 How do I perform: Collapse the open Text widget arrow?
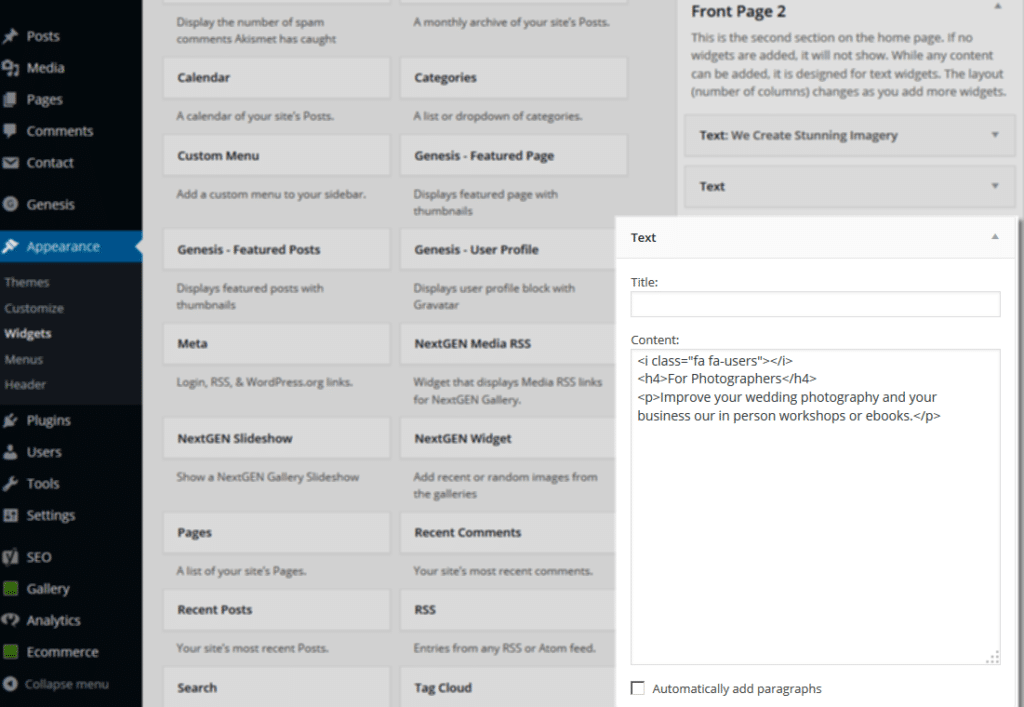(x=995, y=237)
